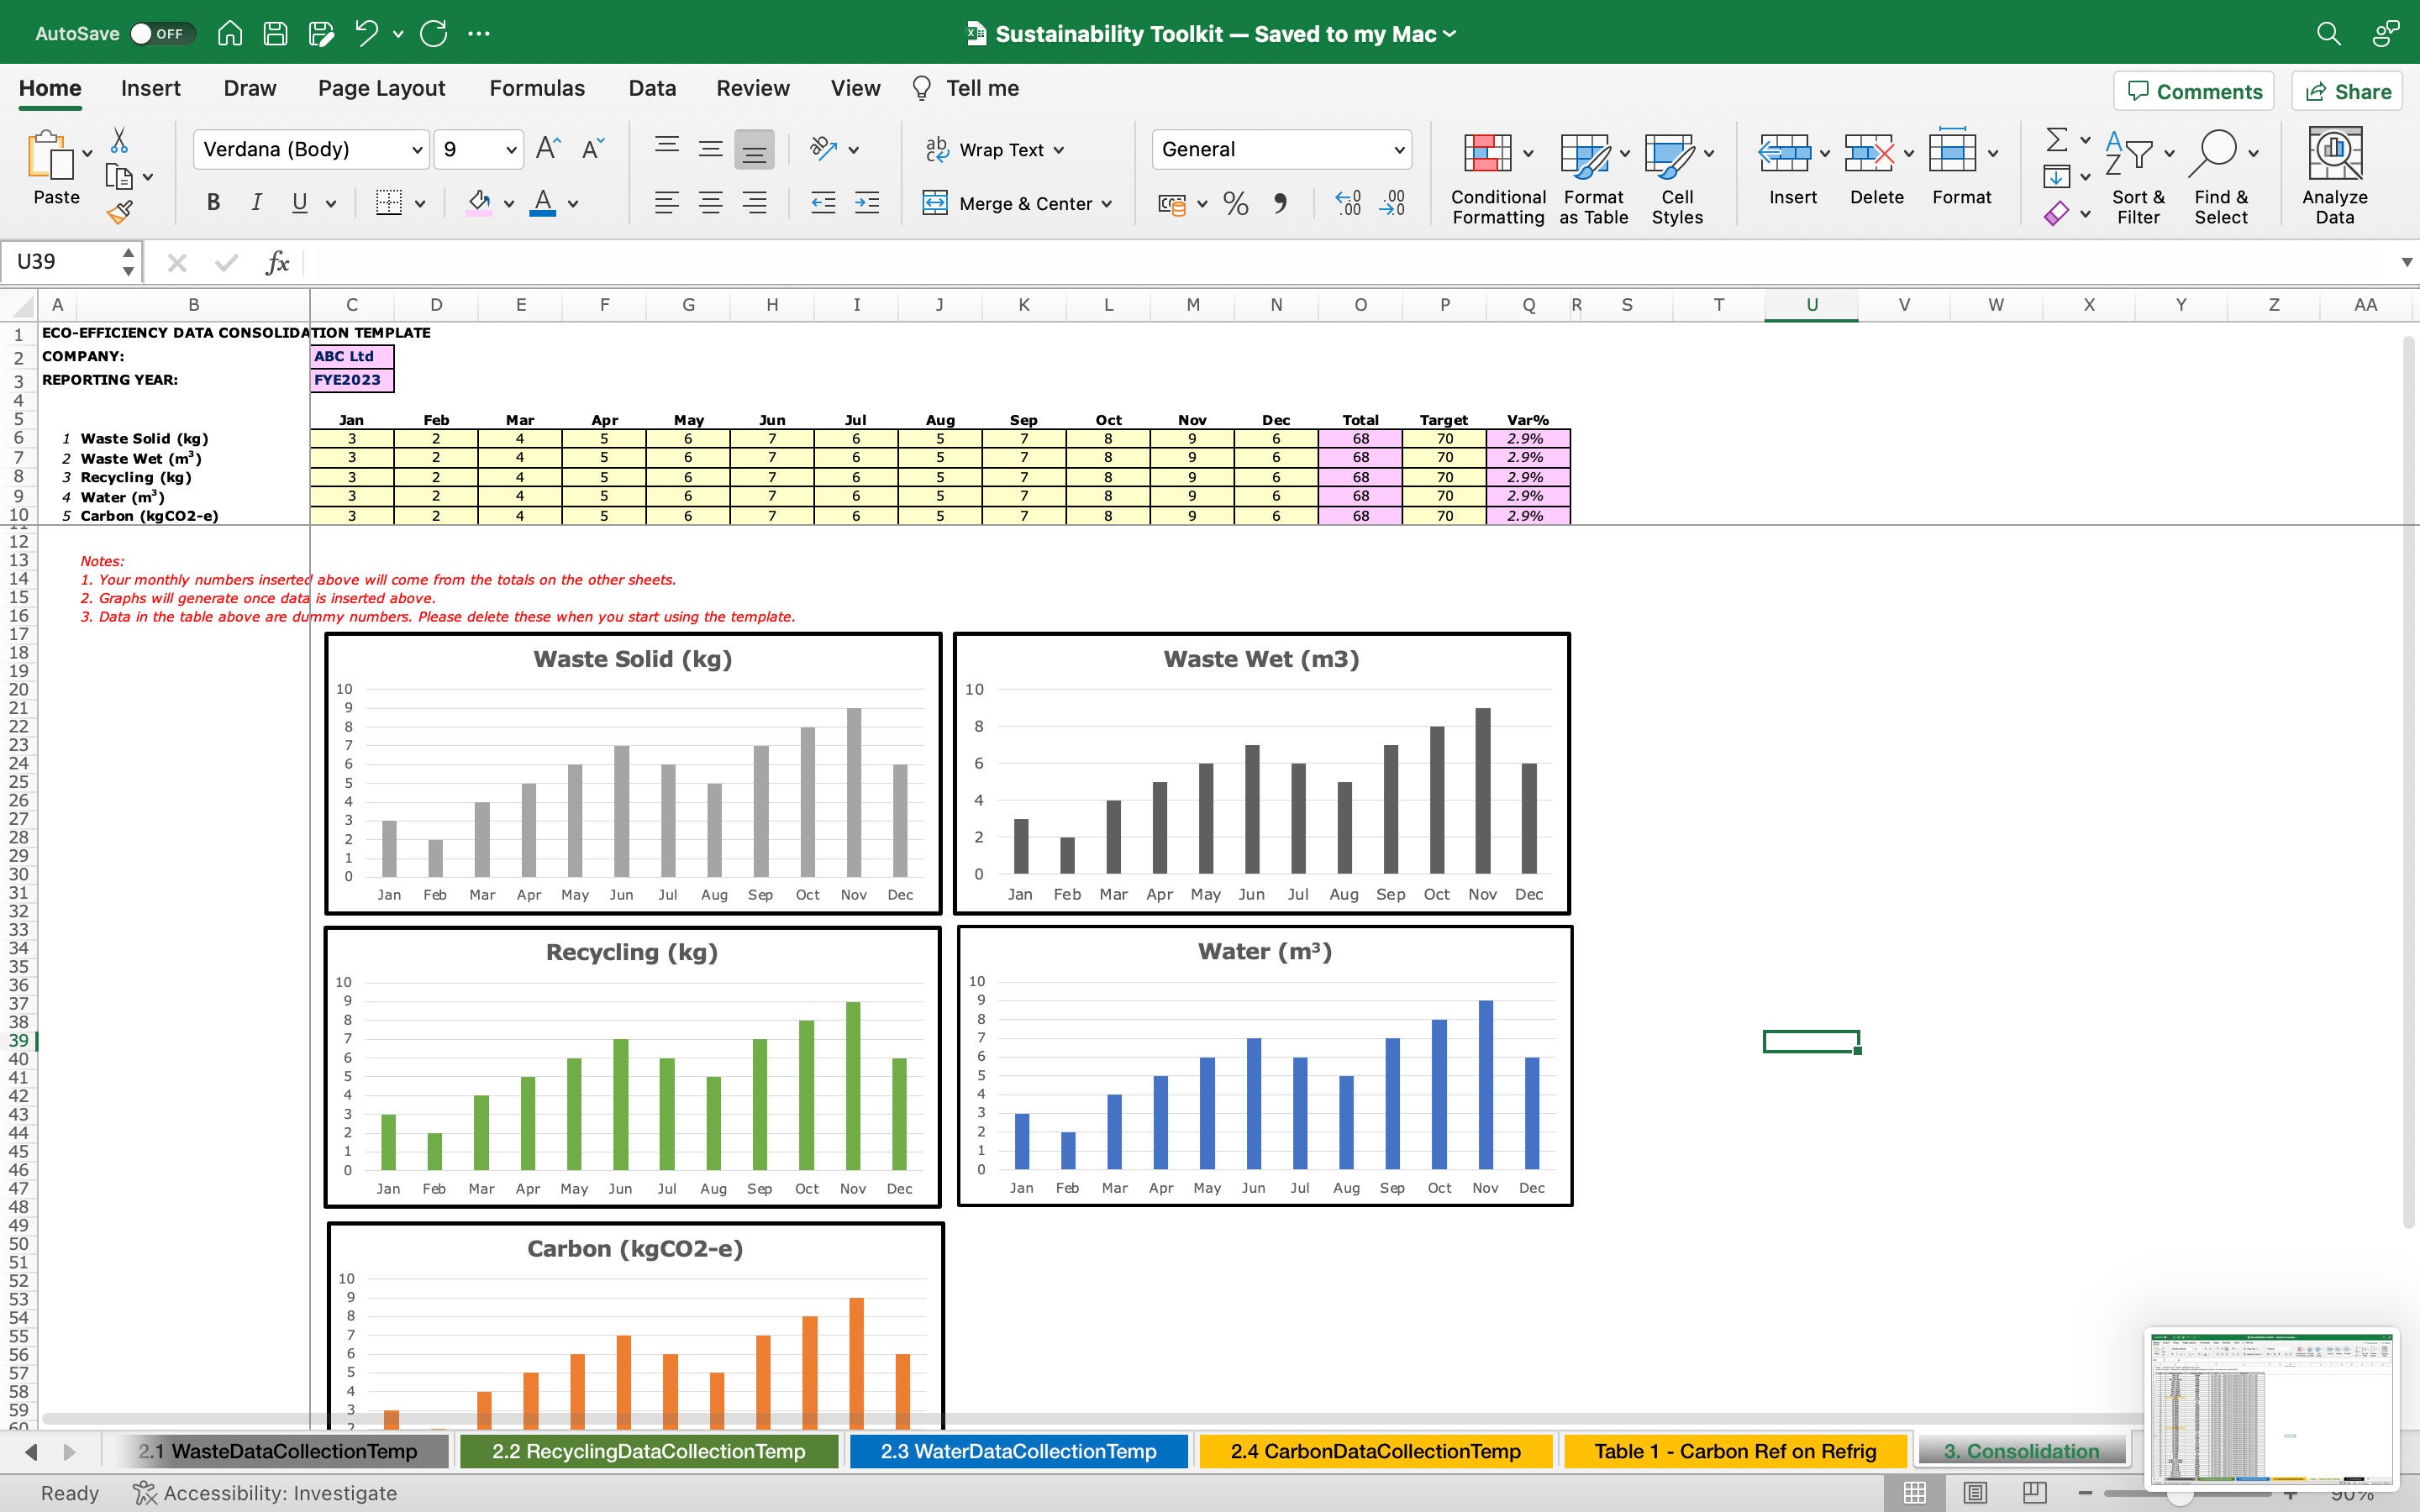
Task: Apply Italic formatting
Action: pyautogui.click(x=256, y=202)
